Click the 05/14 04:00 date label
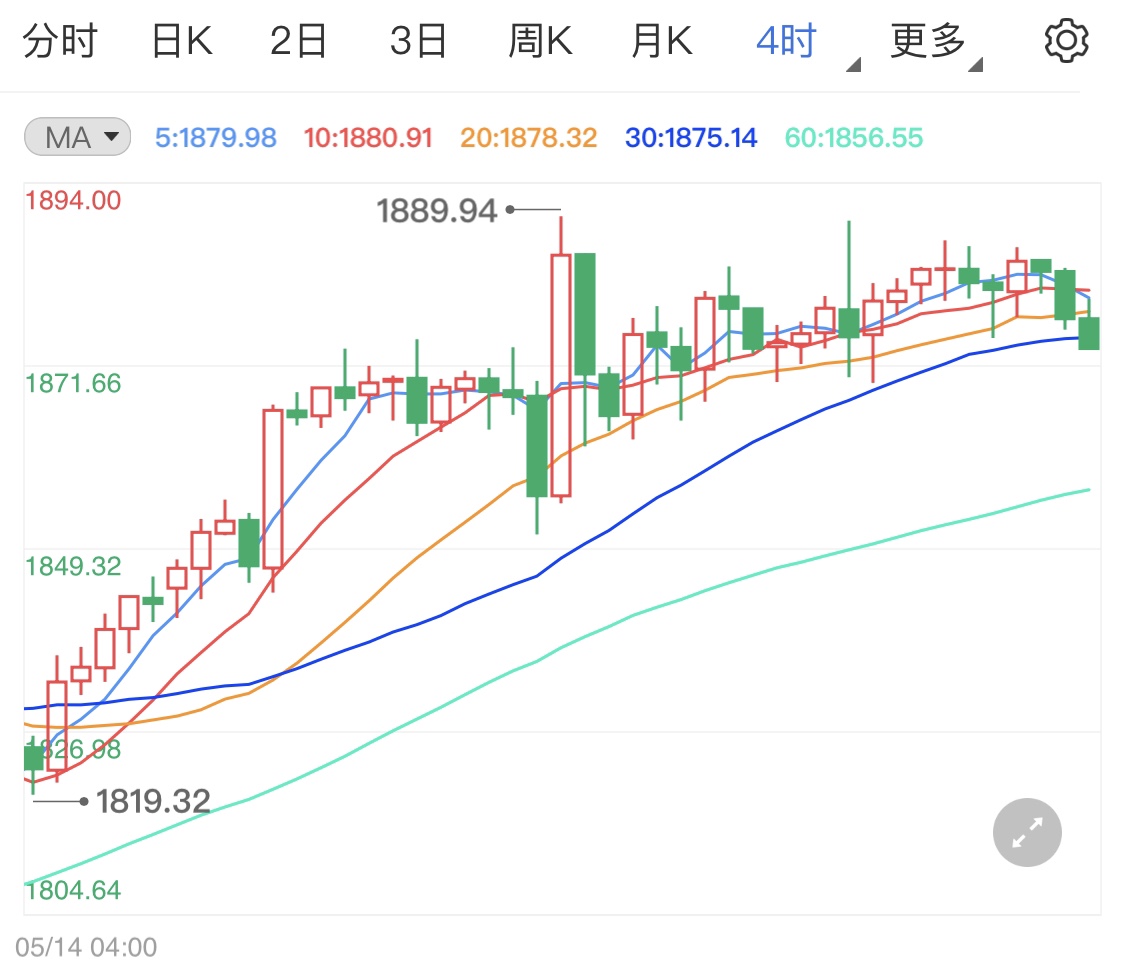 click(x=86, y=947)
